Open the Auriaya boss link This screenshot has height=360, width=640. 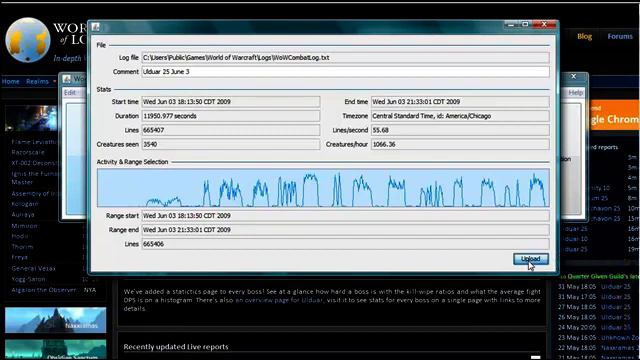[23, 214]
